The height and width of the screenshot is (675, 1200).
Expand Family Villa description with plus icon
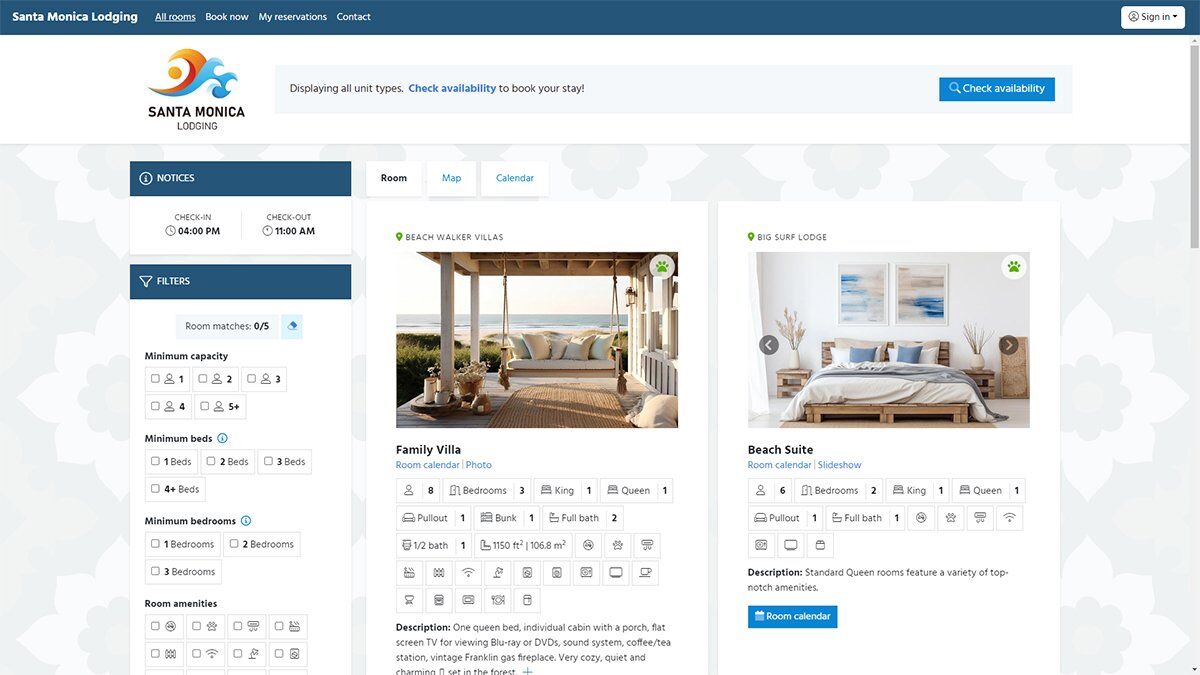click(528, 671)
